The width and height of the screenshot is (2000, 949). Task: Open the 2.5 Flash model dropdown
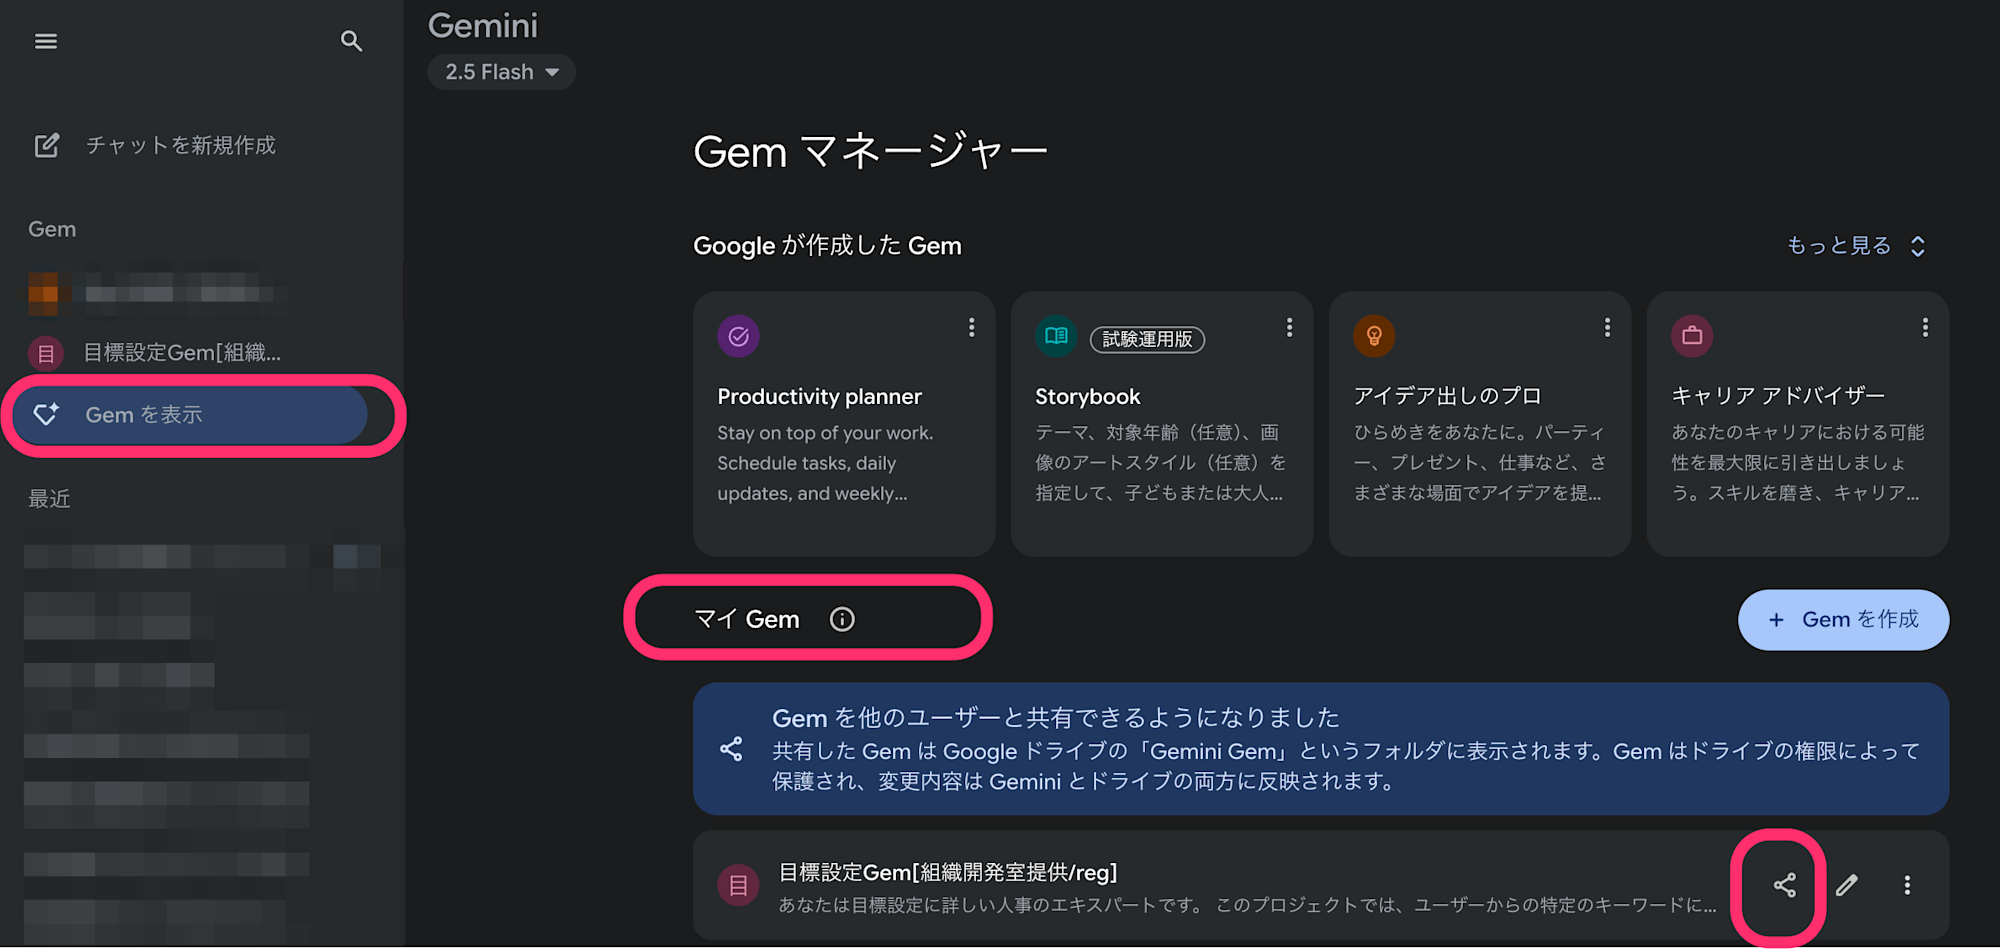[501, 72]
